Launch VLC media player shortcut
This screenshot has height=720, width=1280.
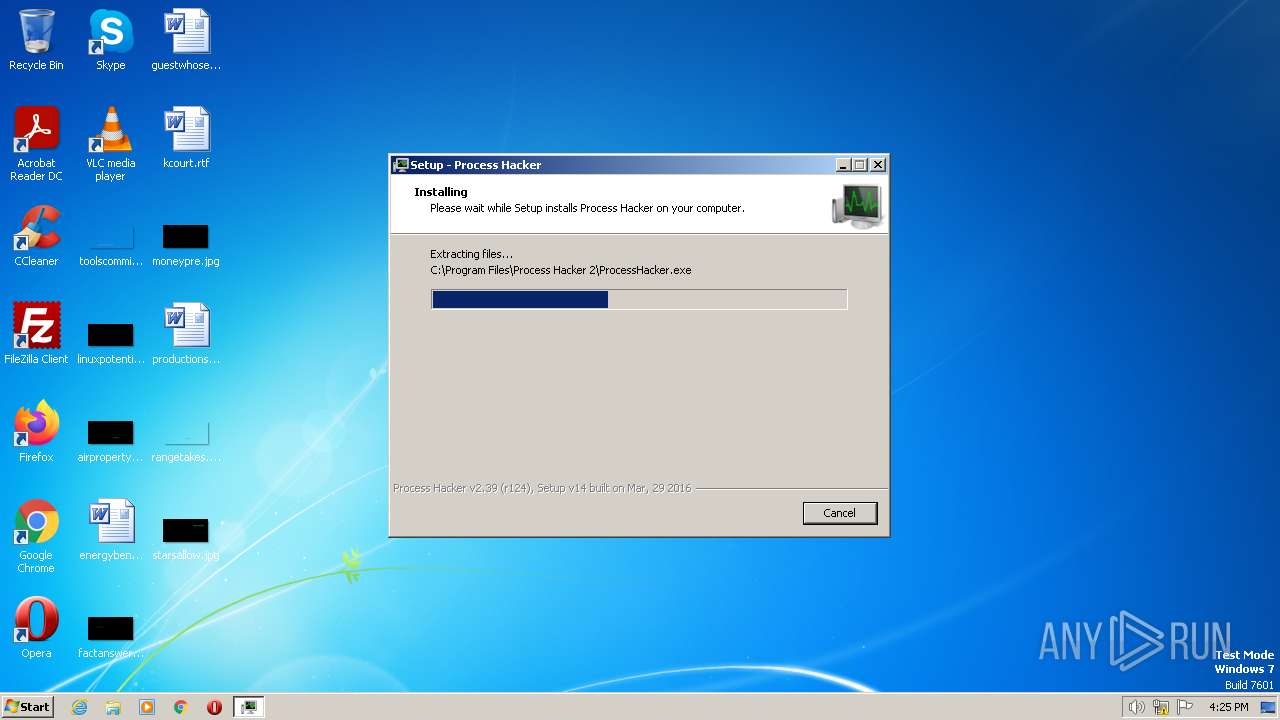pos(110,143)
